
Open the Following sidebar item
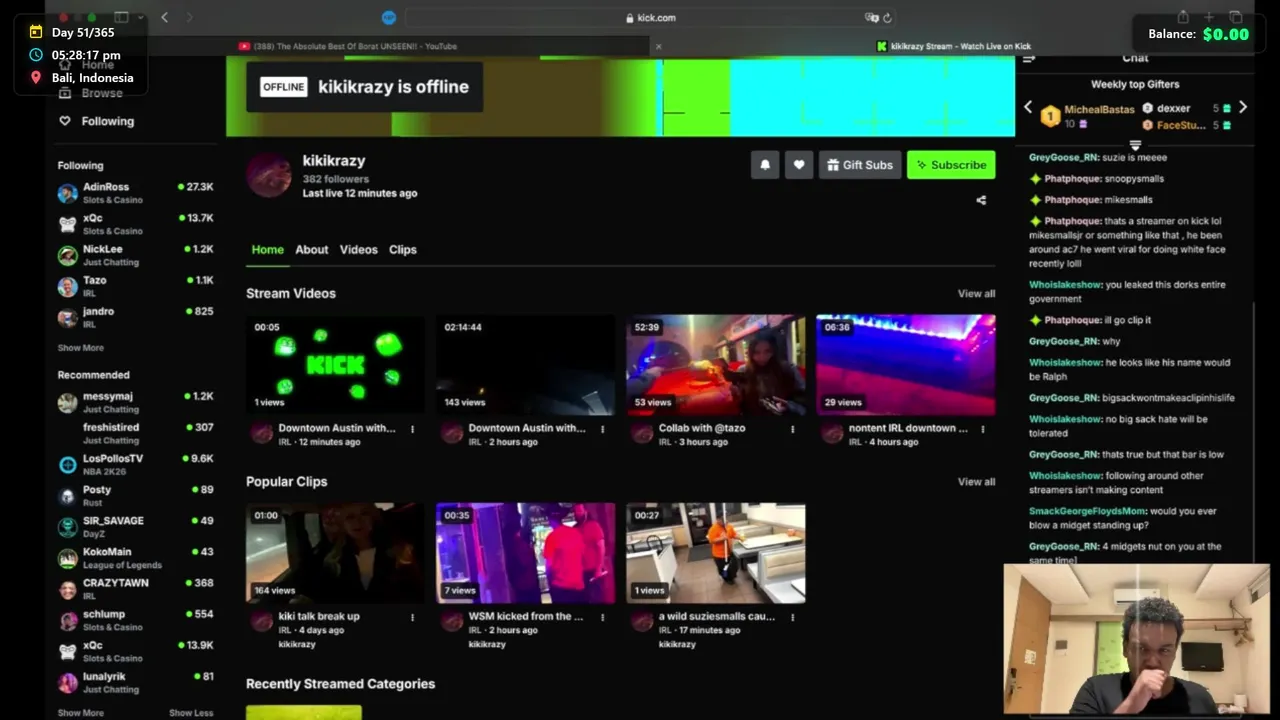(96, 121)
